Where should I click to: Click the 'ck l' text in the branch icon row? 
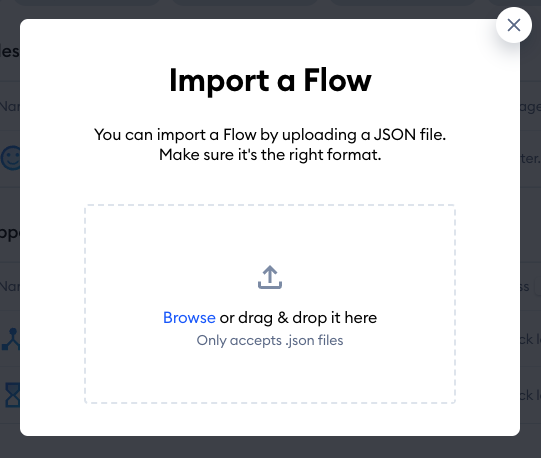(x=531, y=340)
